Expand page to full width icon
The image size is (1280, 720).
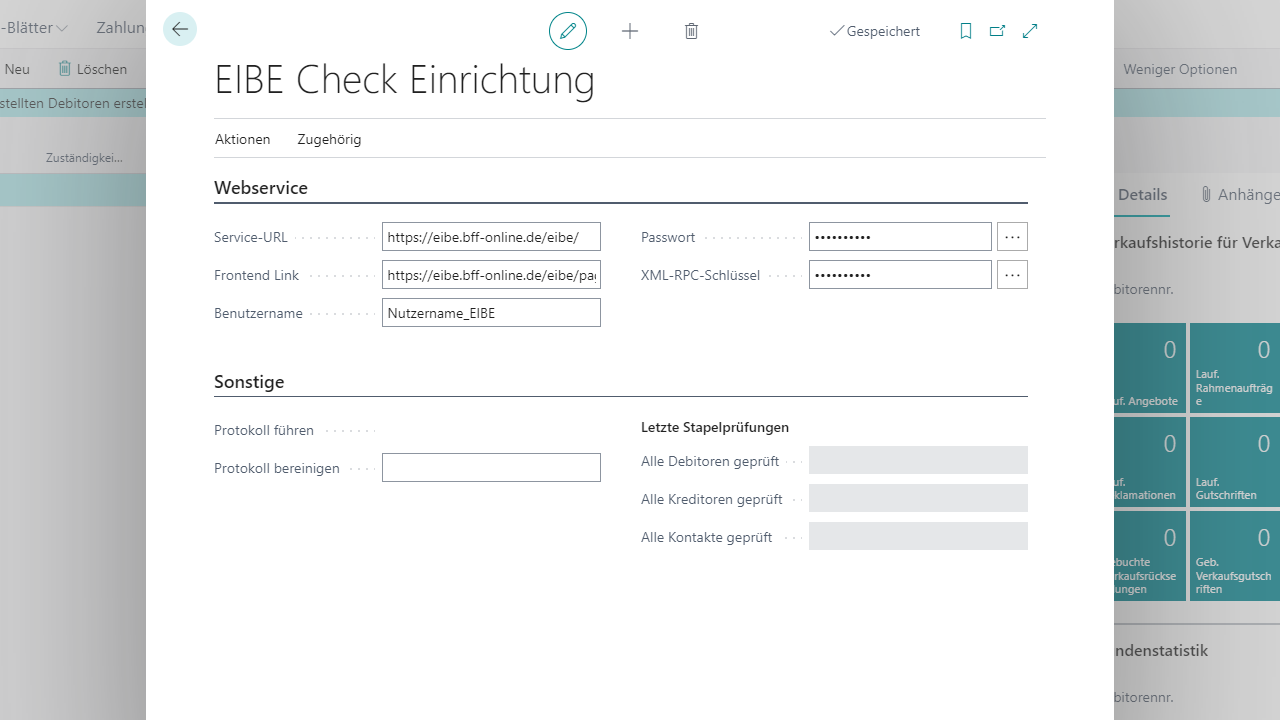click(1030, 31)
